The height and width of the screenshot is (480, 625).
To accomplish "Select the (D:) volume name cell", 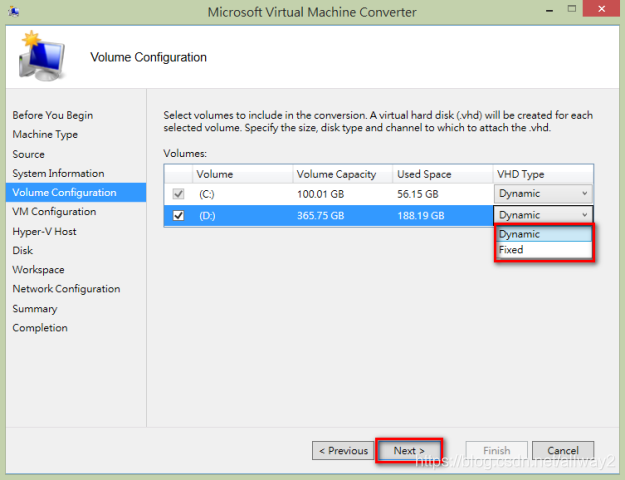I will [207, 216].
